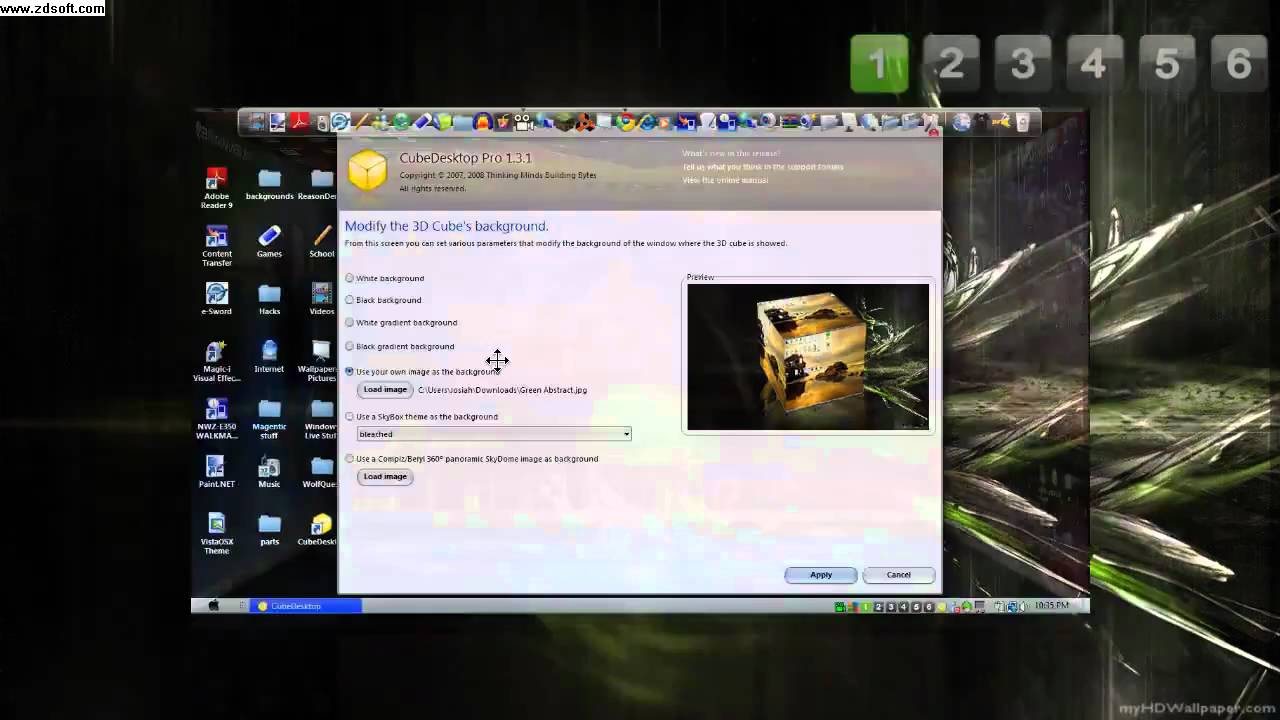Open the VistaOSX Theme desktop icon
Screen dimensions: 1280x720
click(x=216, y=534)
